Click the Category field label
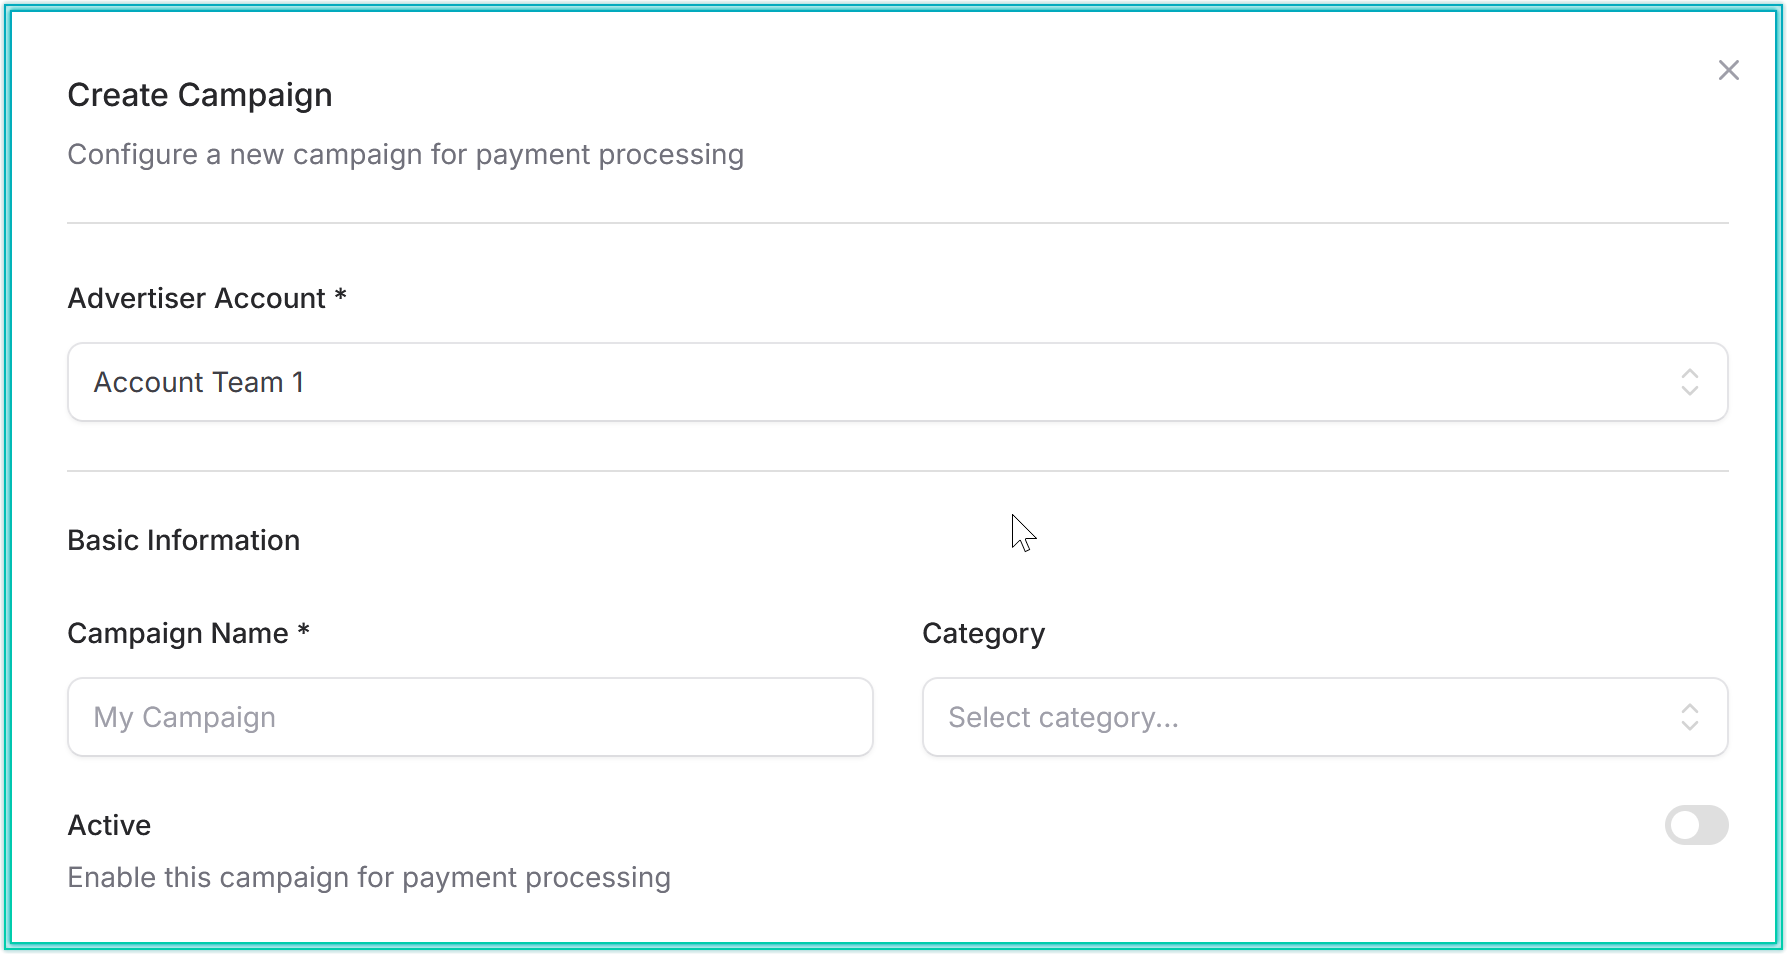 coord(983,633)
